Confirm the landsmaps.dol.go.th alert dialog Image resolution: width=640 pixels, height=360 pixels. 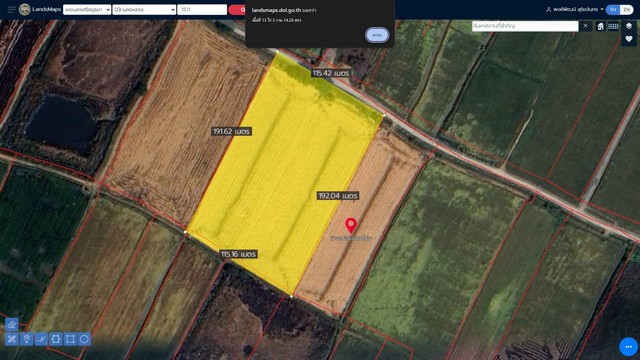(x=377, y=35)
